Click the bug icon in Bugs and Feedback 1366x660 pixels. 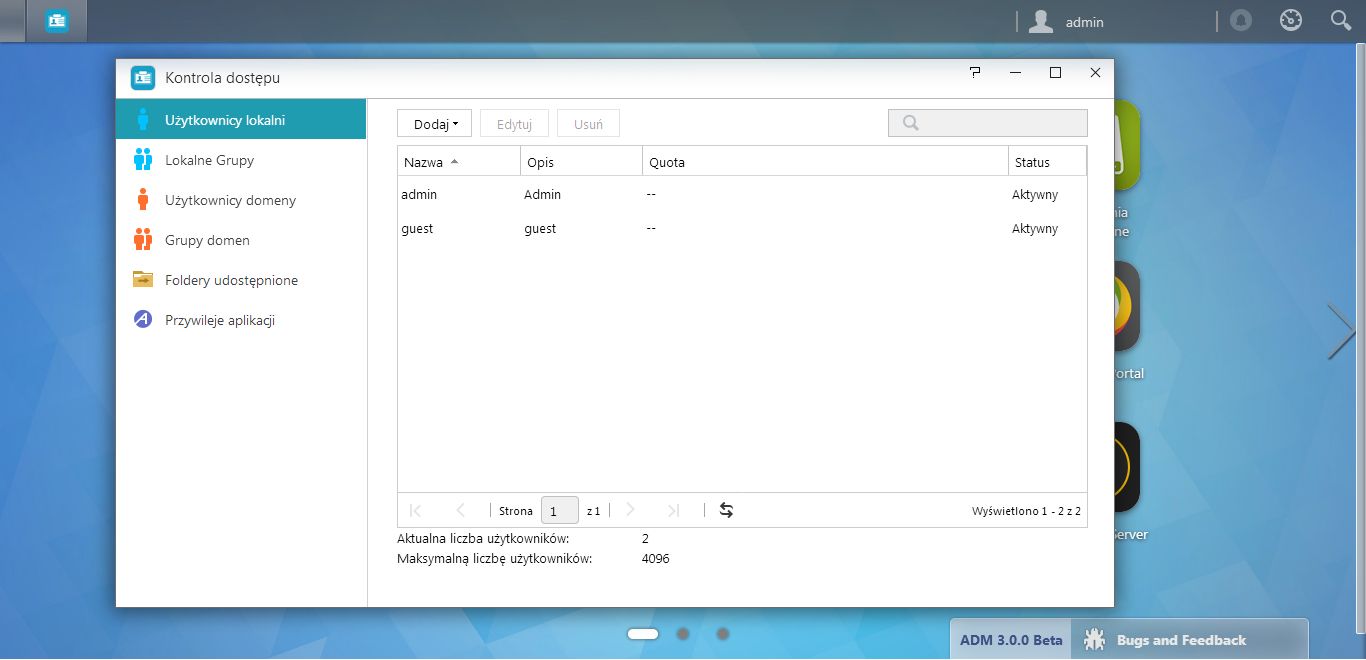coord(1095,639)
